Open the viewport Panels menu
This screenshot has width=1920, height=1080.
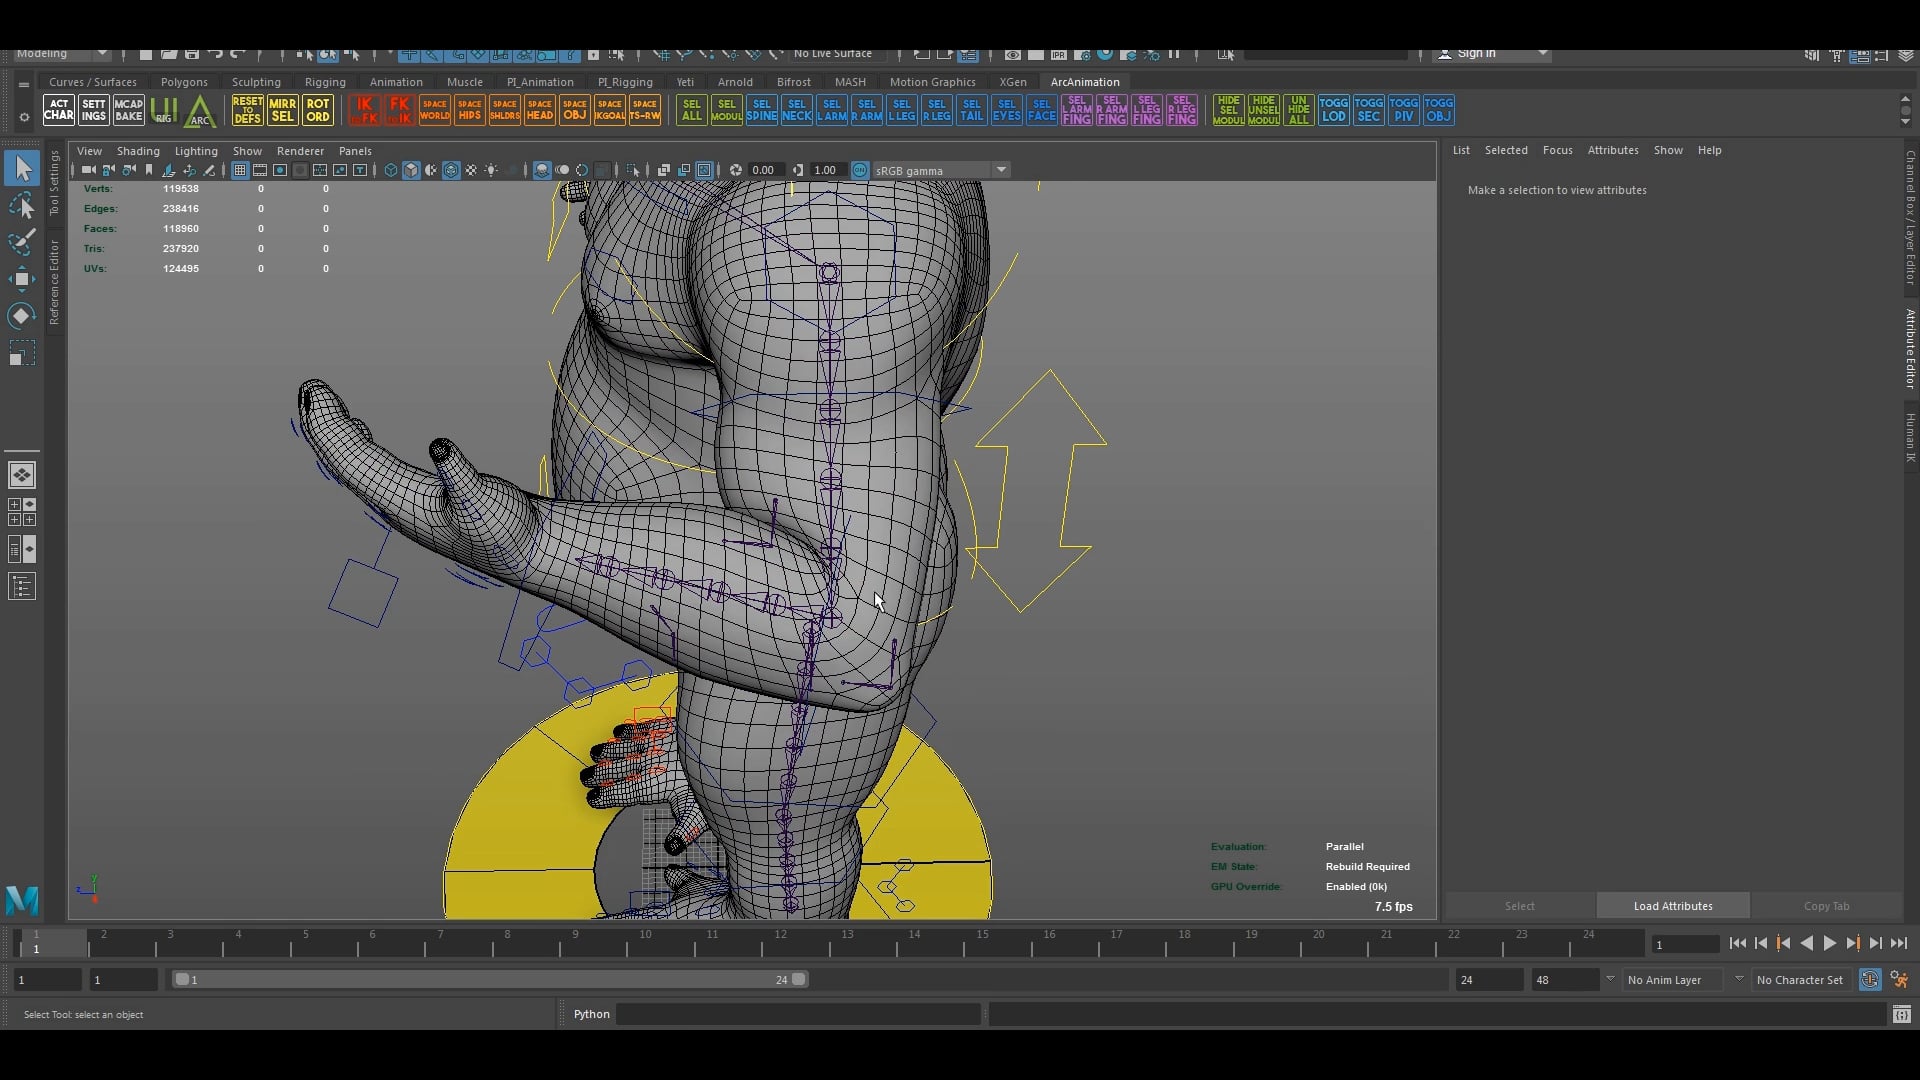coord(355,151)
